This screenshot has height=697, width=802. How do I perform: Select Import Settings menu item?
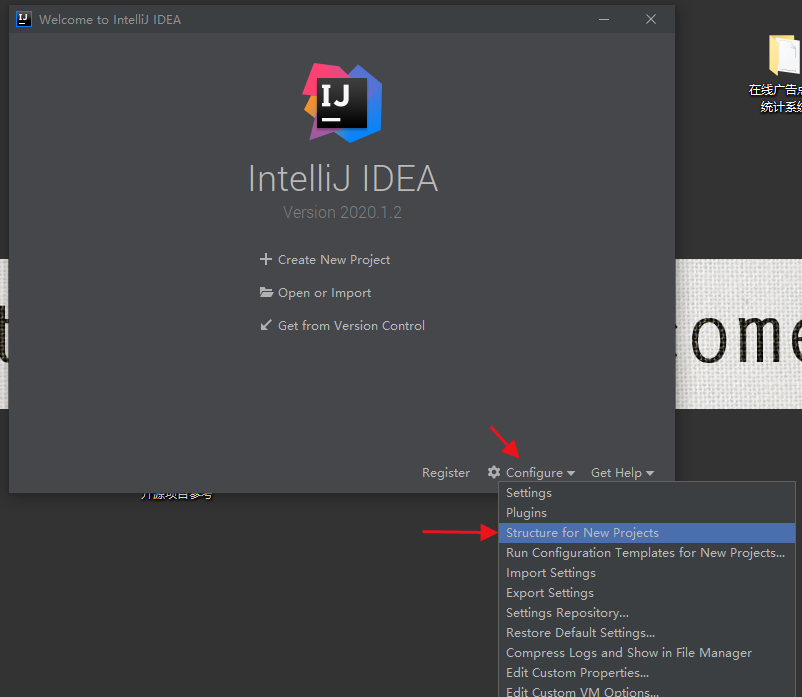coord(647,573)
